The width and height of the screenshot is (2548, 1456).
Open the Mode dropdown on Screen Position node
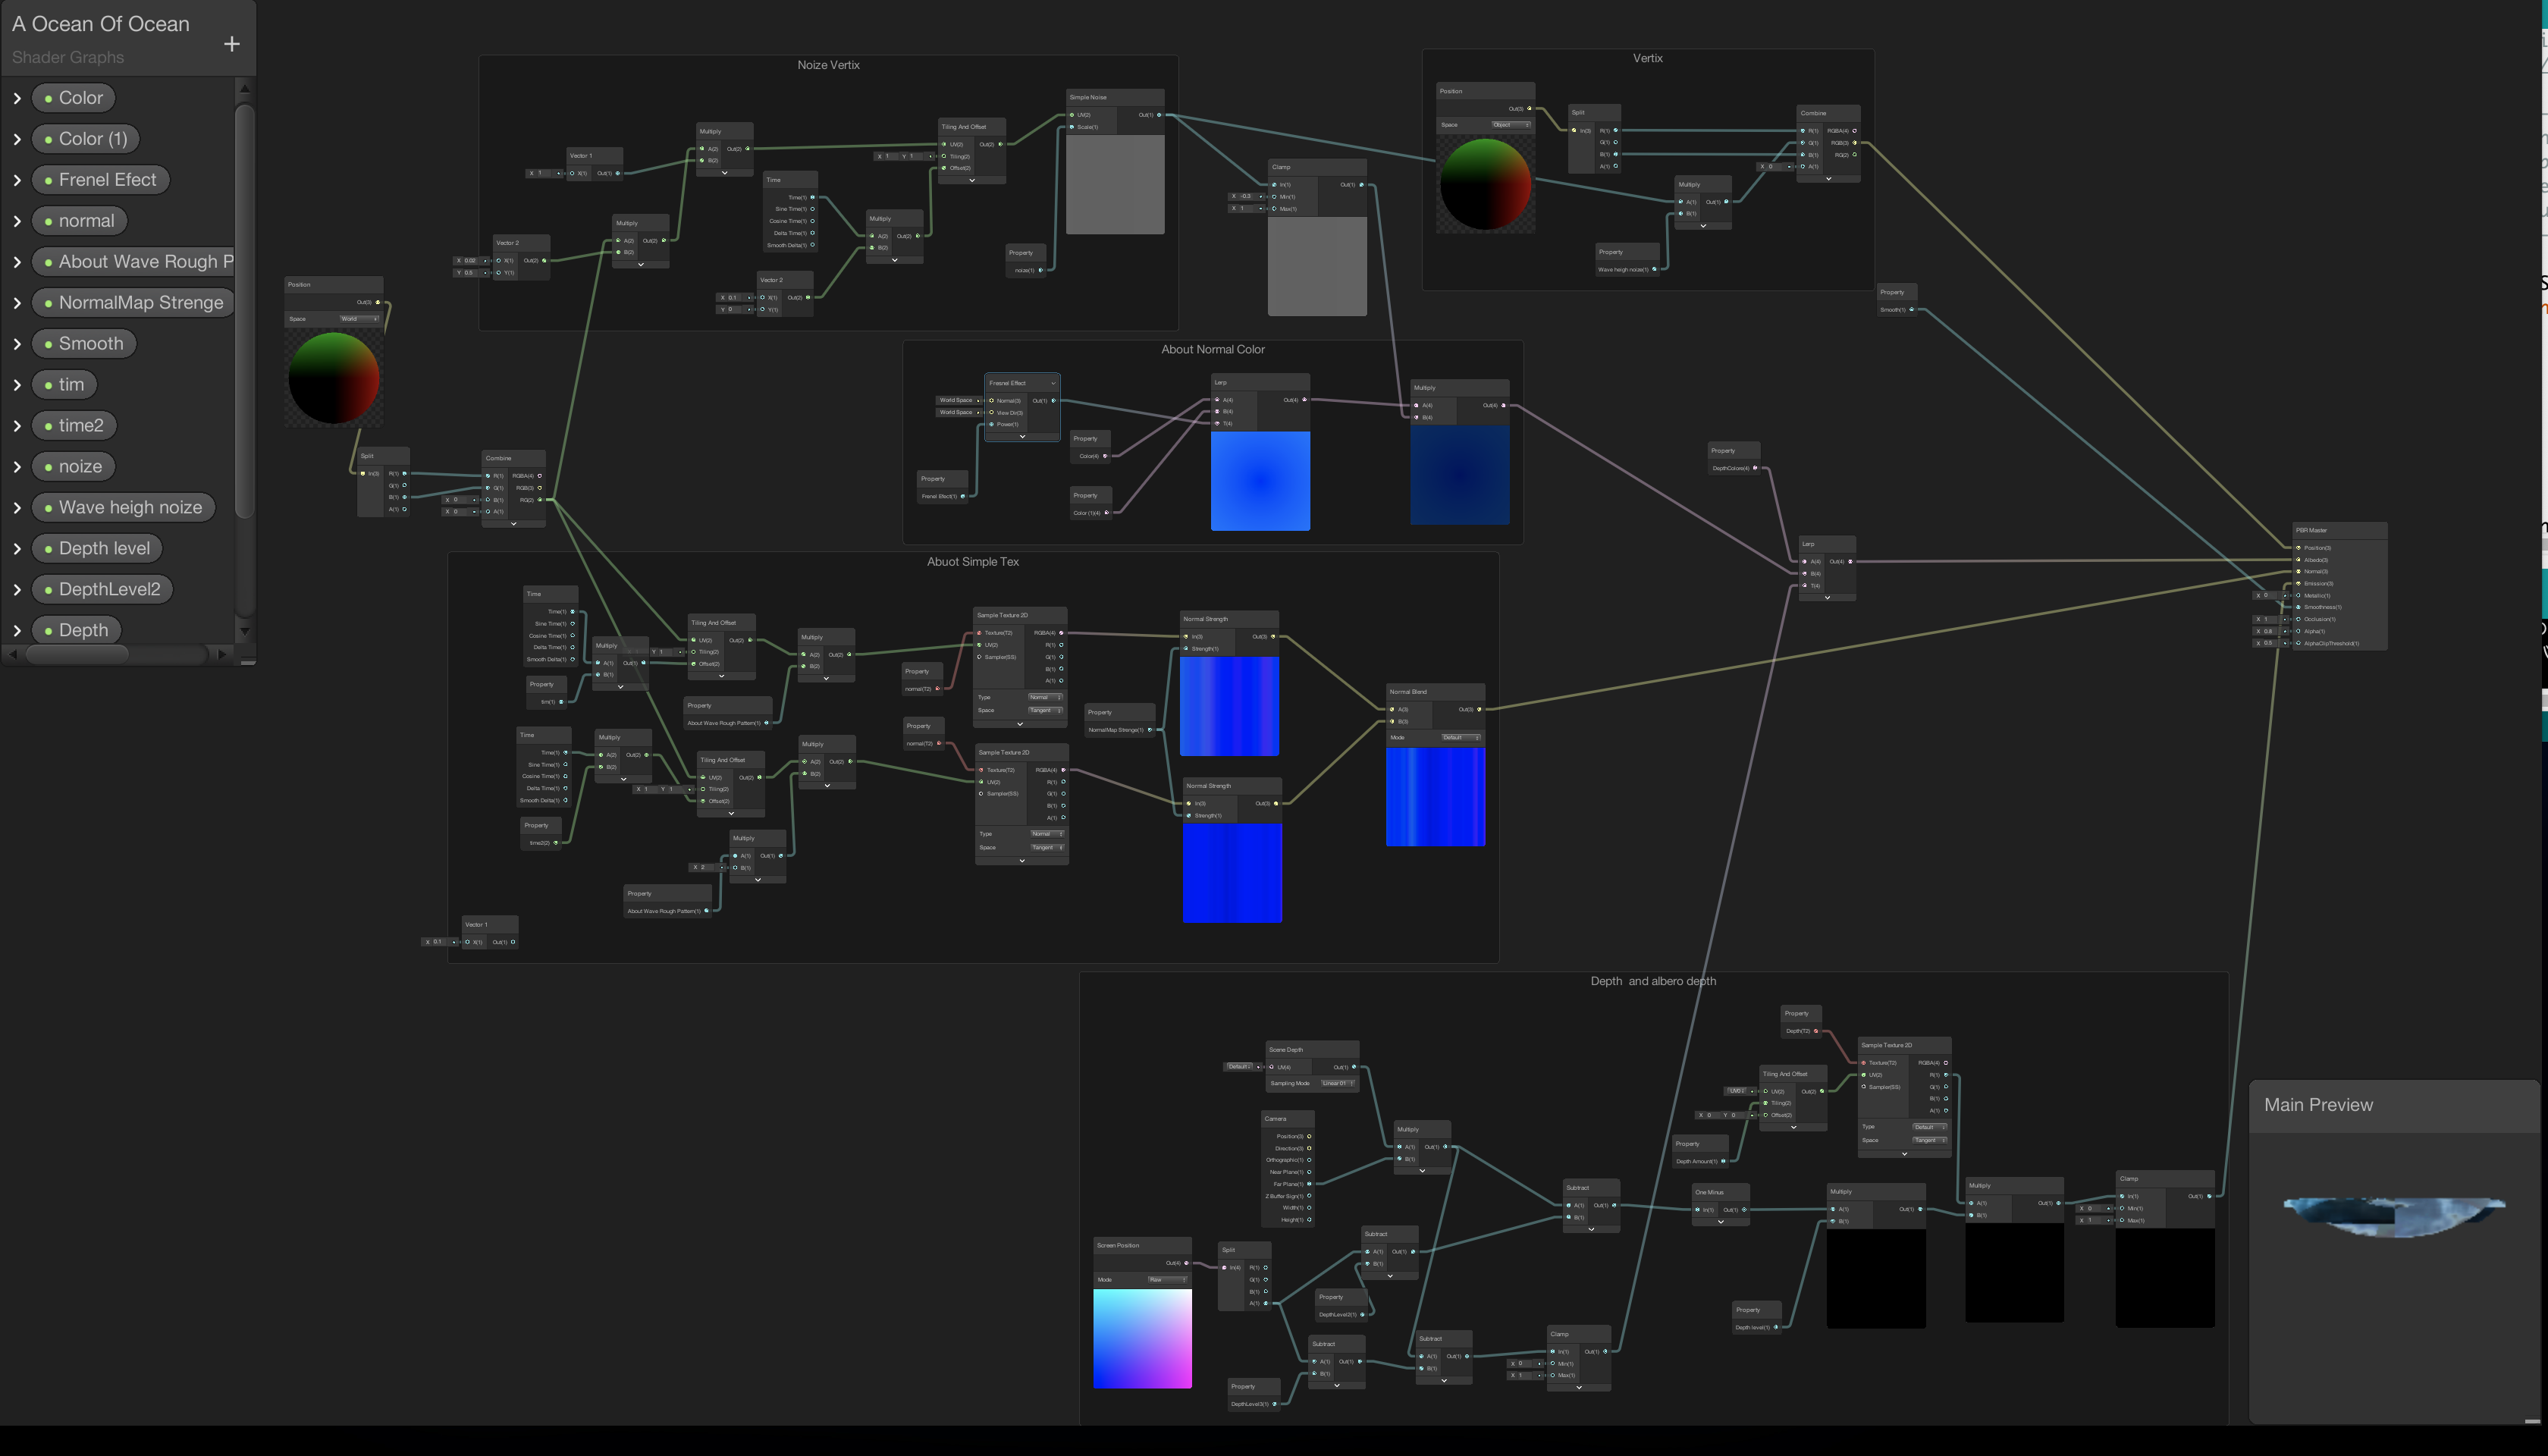[x=1168, y=1280]
